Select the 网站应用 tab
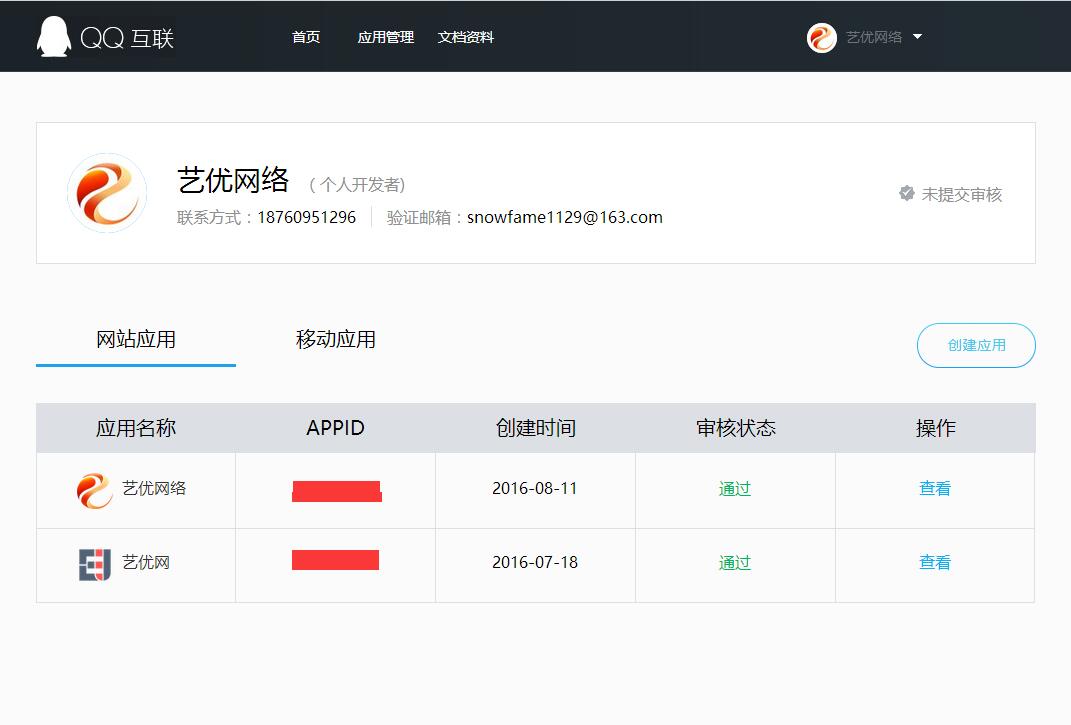This screenshot has height=725, width=1071. click(135, 339)
